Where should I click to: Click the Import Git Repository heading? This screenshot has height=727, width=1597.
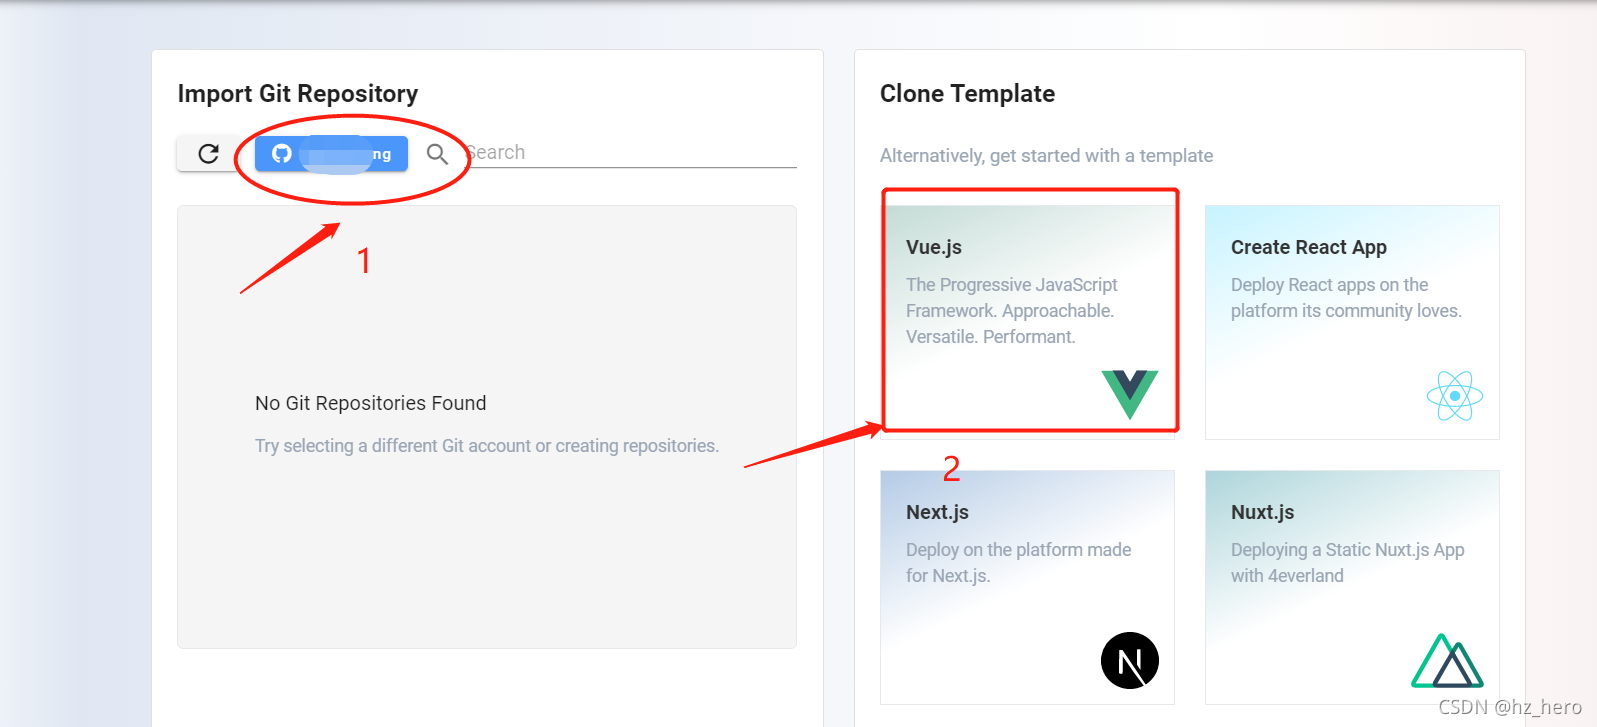pyautogui.click(x=298, y=94)
